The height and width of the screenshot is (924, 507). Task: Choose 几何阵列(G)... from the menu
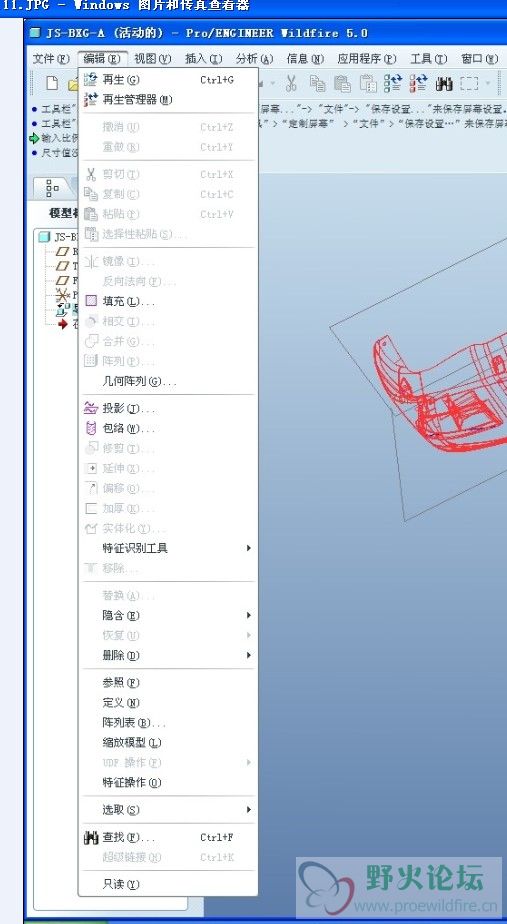pyautogui.click(x=169, y=382)
